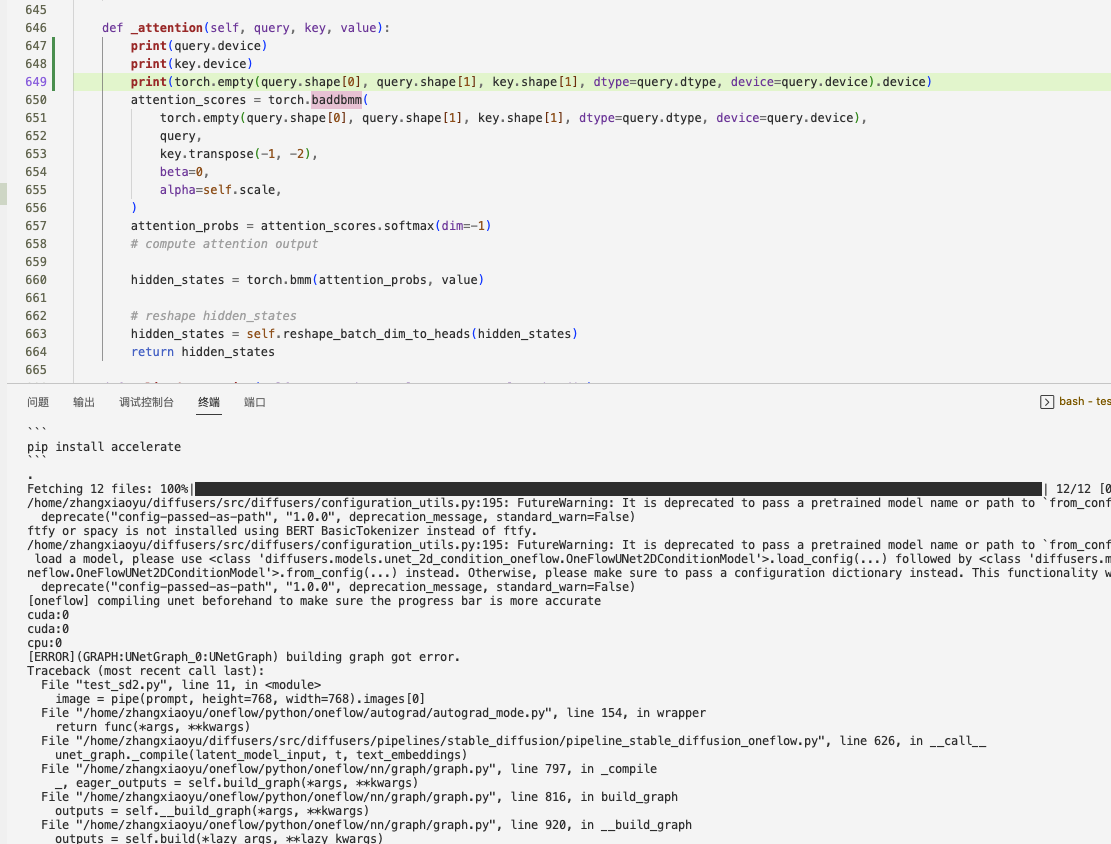Click line number 646 in the editor
The image size is (1111, 844).
click(36, 27)
